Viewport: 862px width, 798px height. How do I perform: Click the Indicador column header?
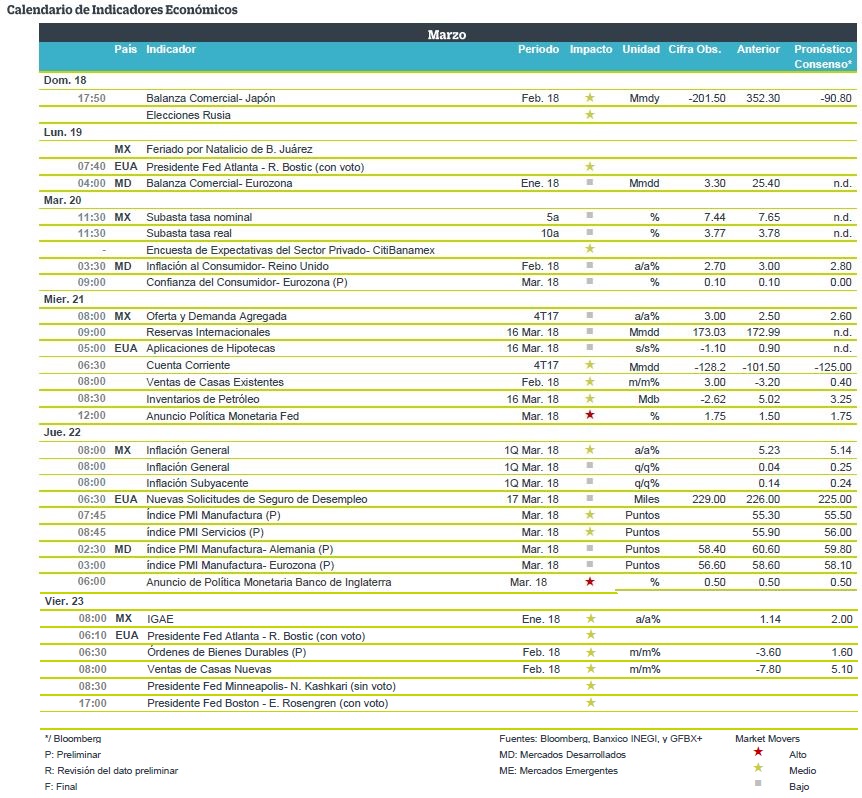[171, 49]
